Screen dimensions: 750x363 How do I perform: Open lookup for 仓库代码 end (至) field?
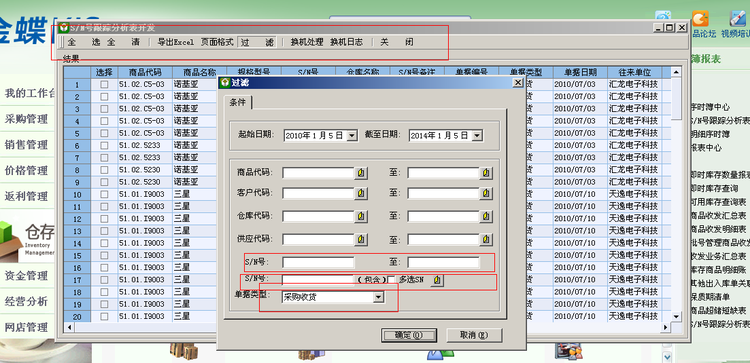[x=486, y=217]
